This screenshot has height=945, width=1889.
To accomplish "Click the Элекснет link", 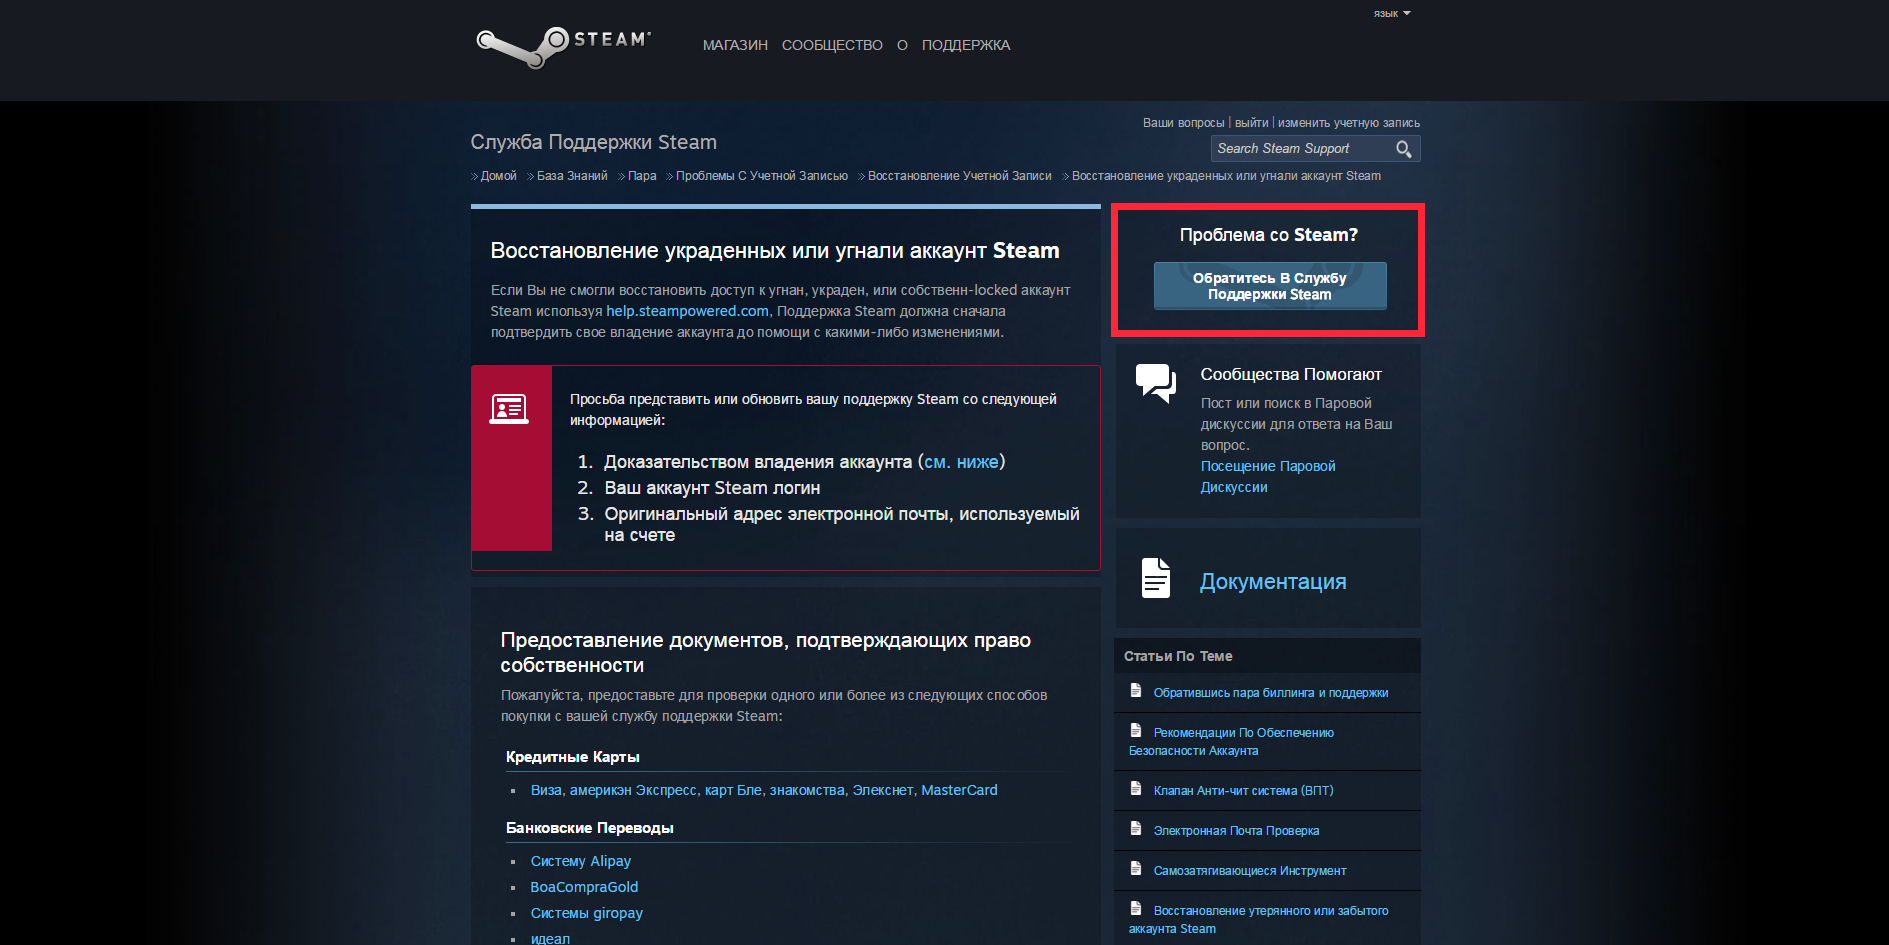I will (x=883, y=790).
